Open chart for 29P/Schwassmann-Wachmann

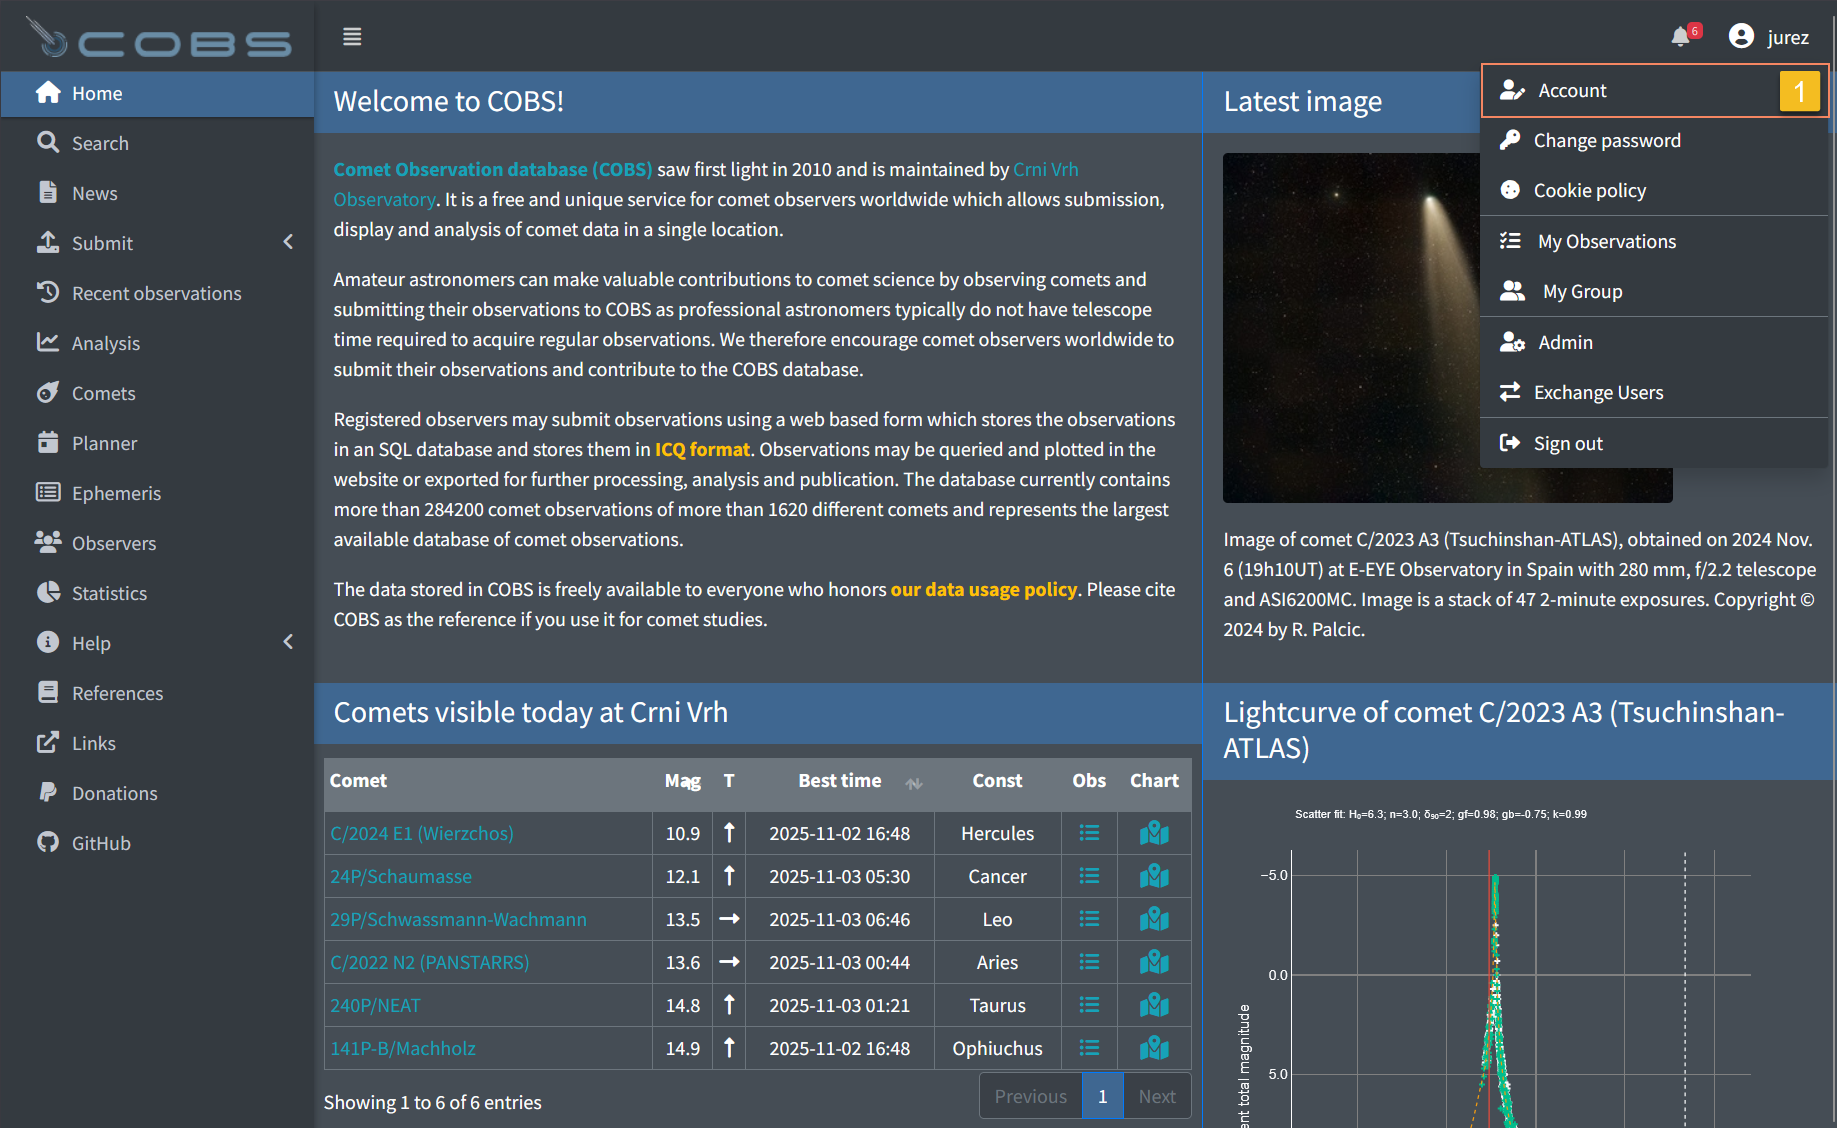tap(1154, 919)
